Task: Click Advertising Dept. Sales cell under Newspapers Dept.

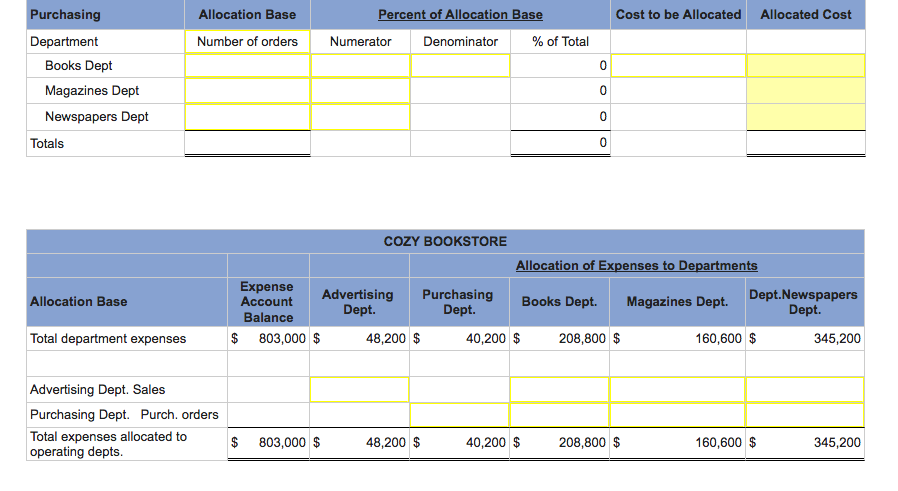Action: tap(805, 390)
